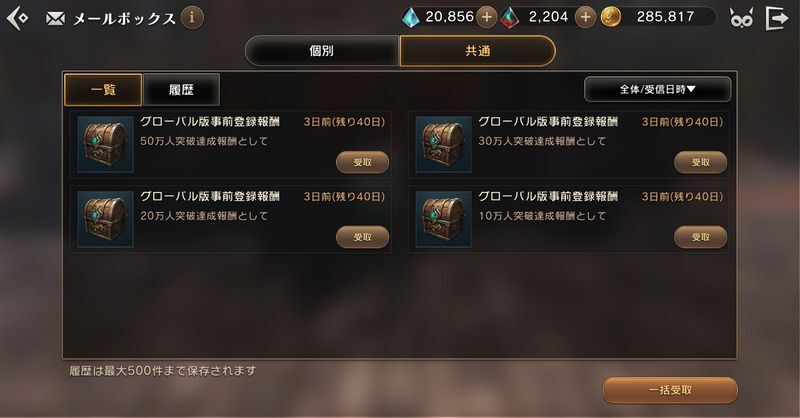Tap the gold coin currency icon
Screen dimensions: 800x418
coord(611,17)
